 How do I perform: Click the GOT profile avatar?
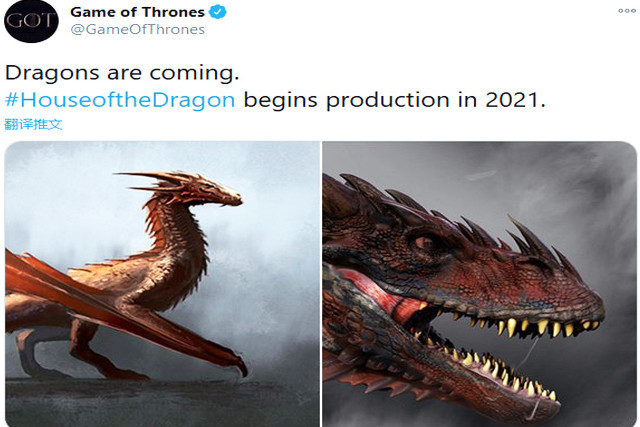tap(31, 20)
